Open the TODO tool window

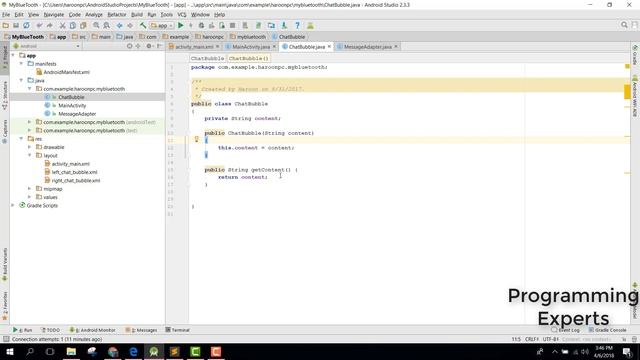(51, 330)
